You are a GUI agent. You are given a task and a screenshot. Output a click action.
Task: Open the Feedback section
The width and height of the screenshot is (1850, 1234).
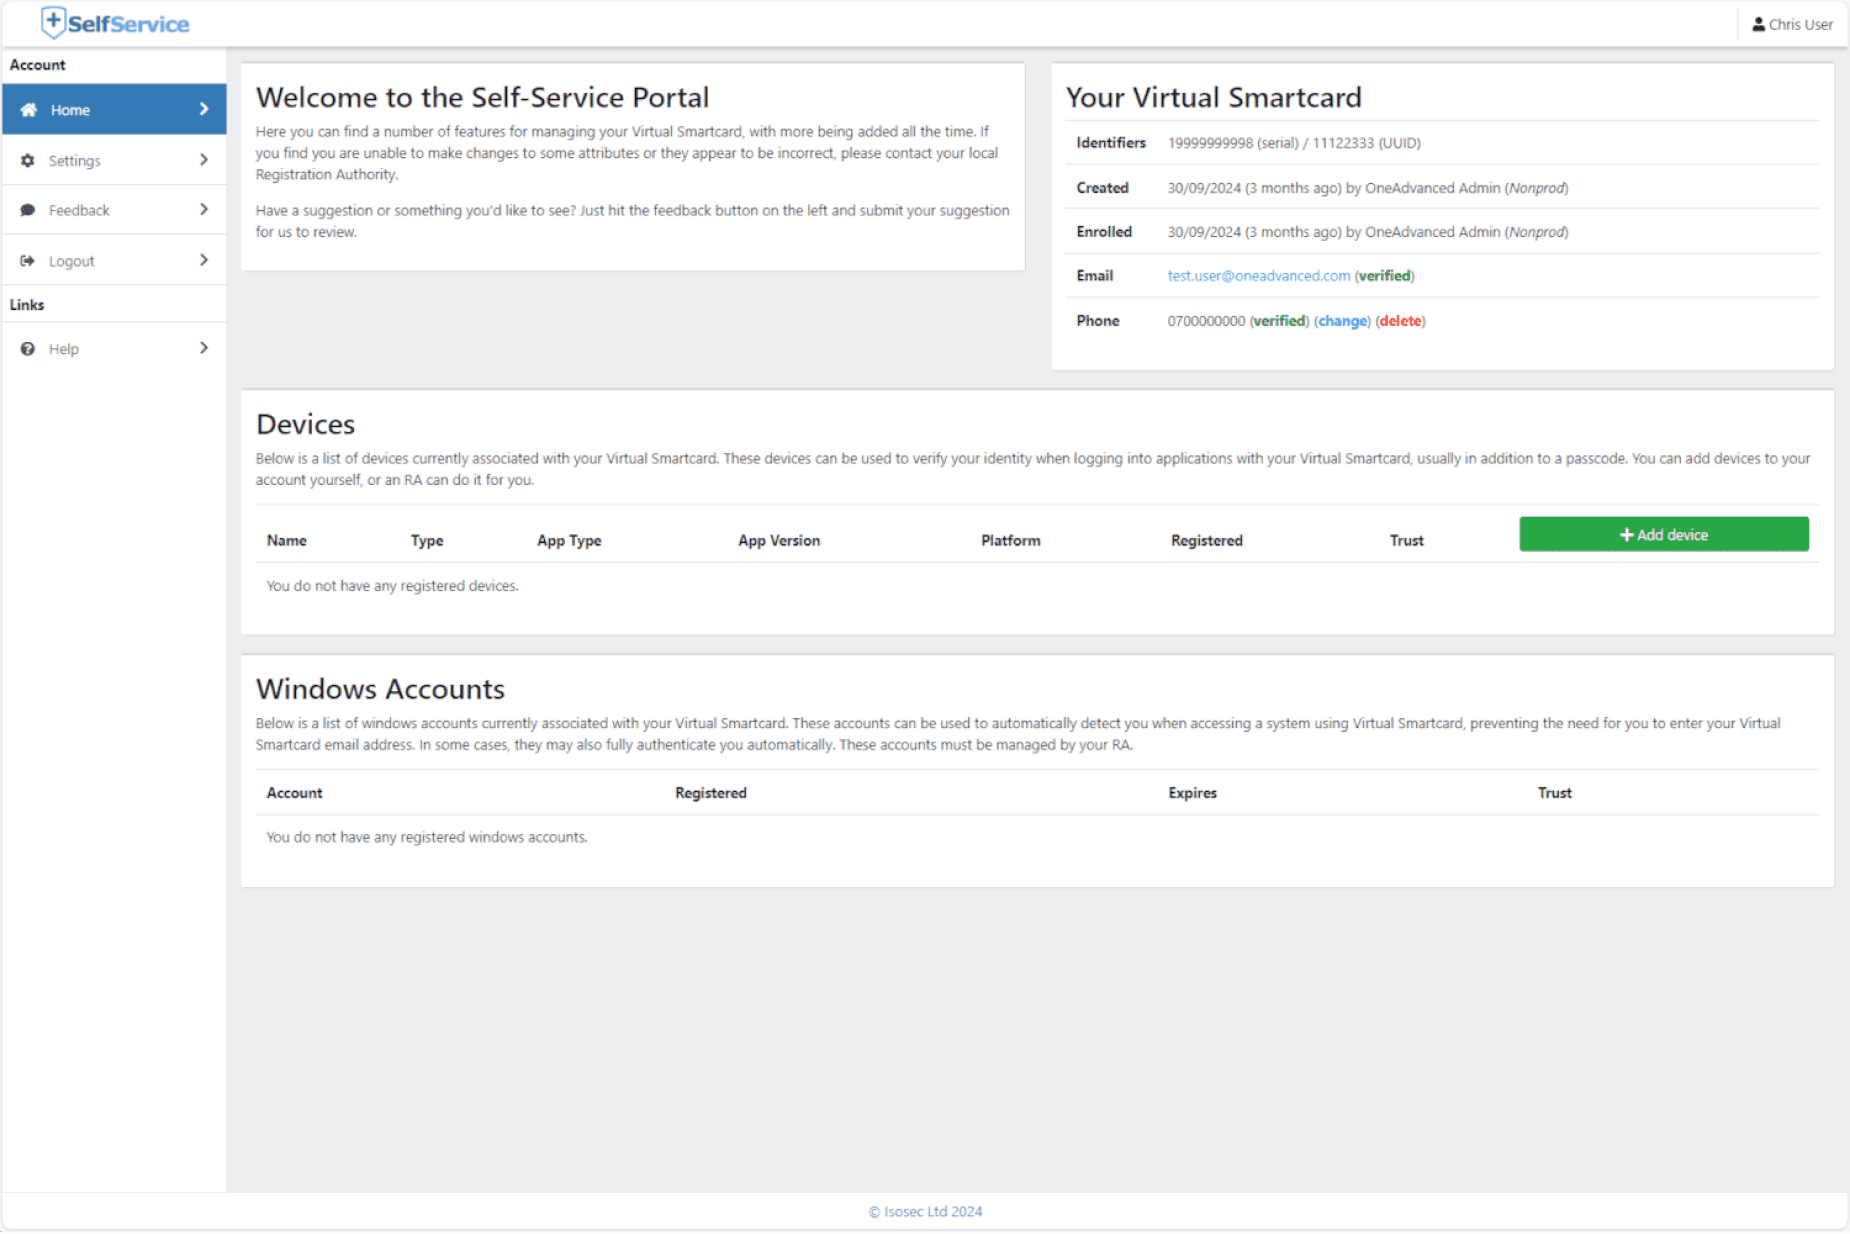coord(79,210)
